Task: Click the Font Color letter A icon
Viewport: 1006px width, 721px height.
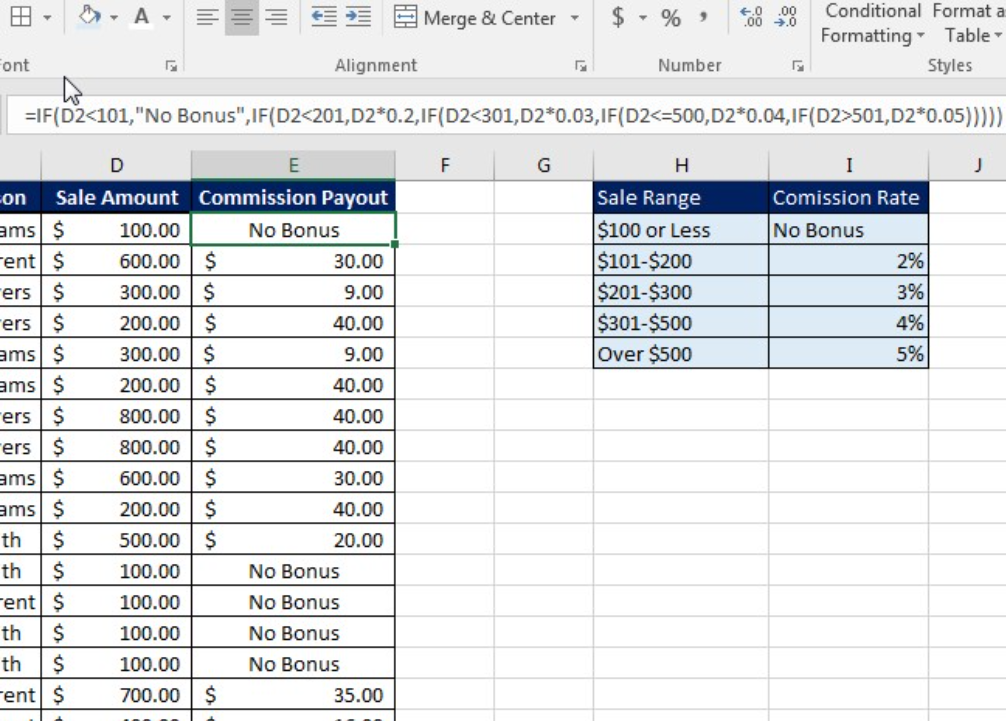Action: coord(142,16)
